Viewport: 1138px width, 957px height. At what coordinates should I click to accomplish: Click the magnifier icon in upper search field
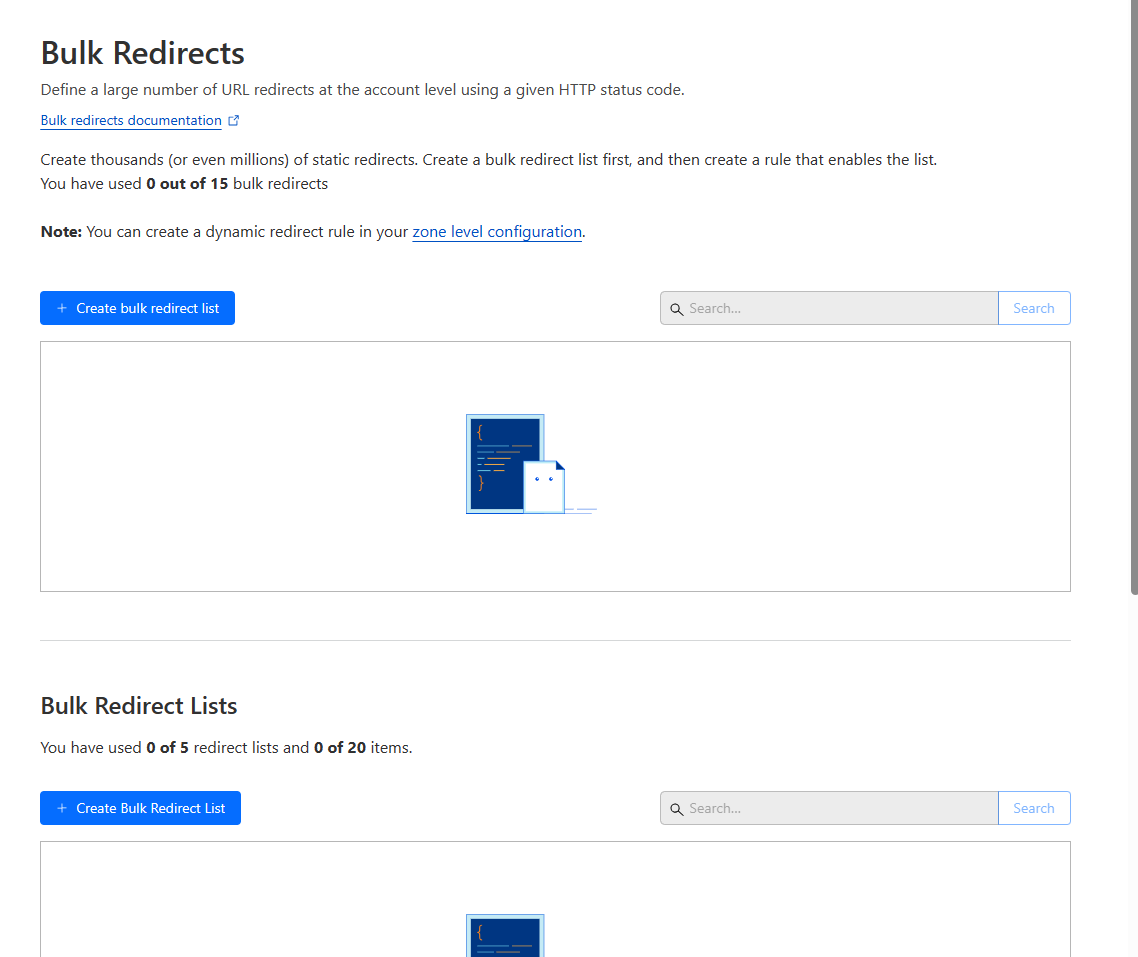(676, 309)
